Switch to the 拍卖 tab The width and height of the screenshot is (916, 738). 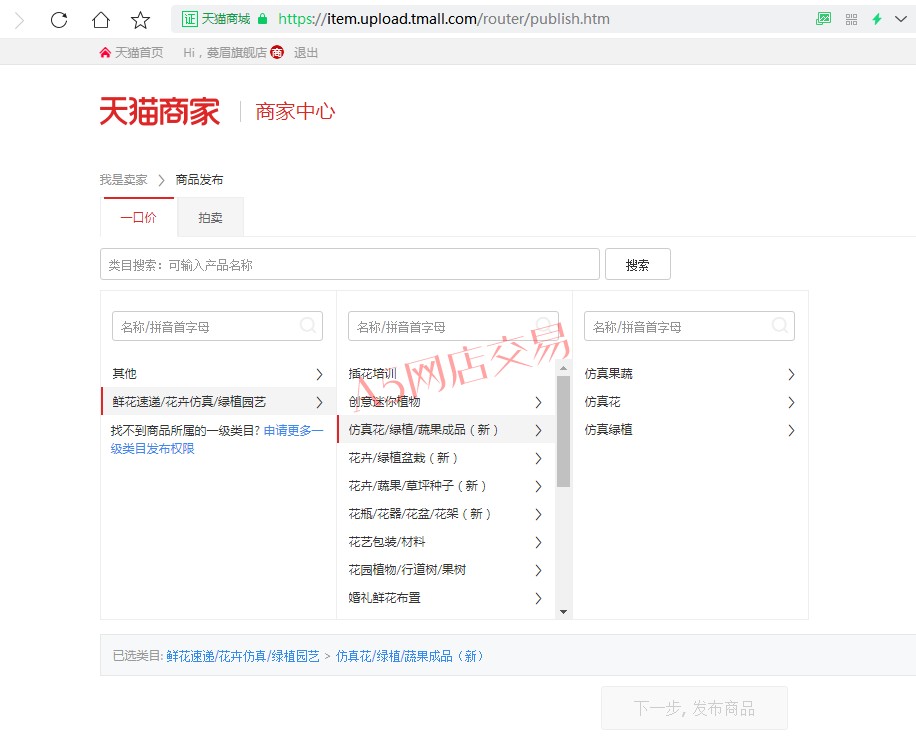pos(210,217)
